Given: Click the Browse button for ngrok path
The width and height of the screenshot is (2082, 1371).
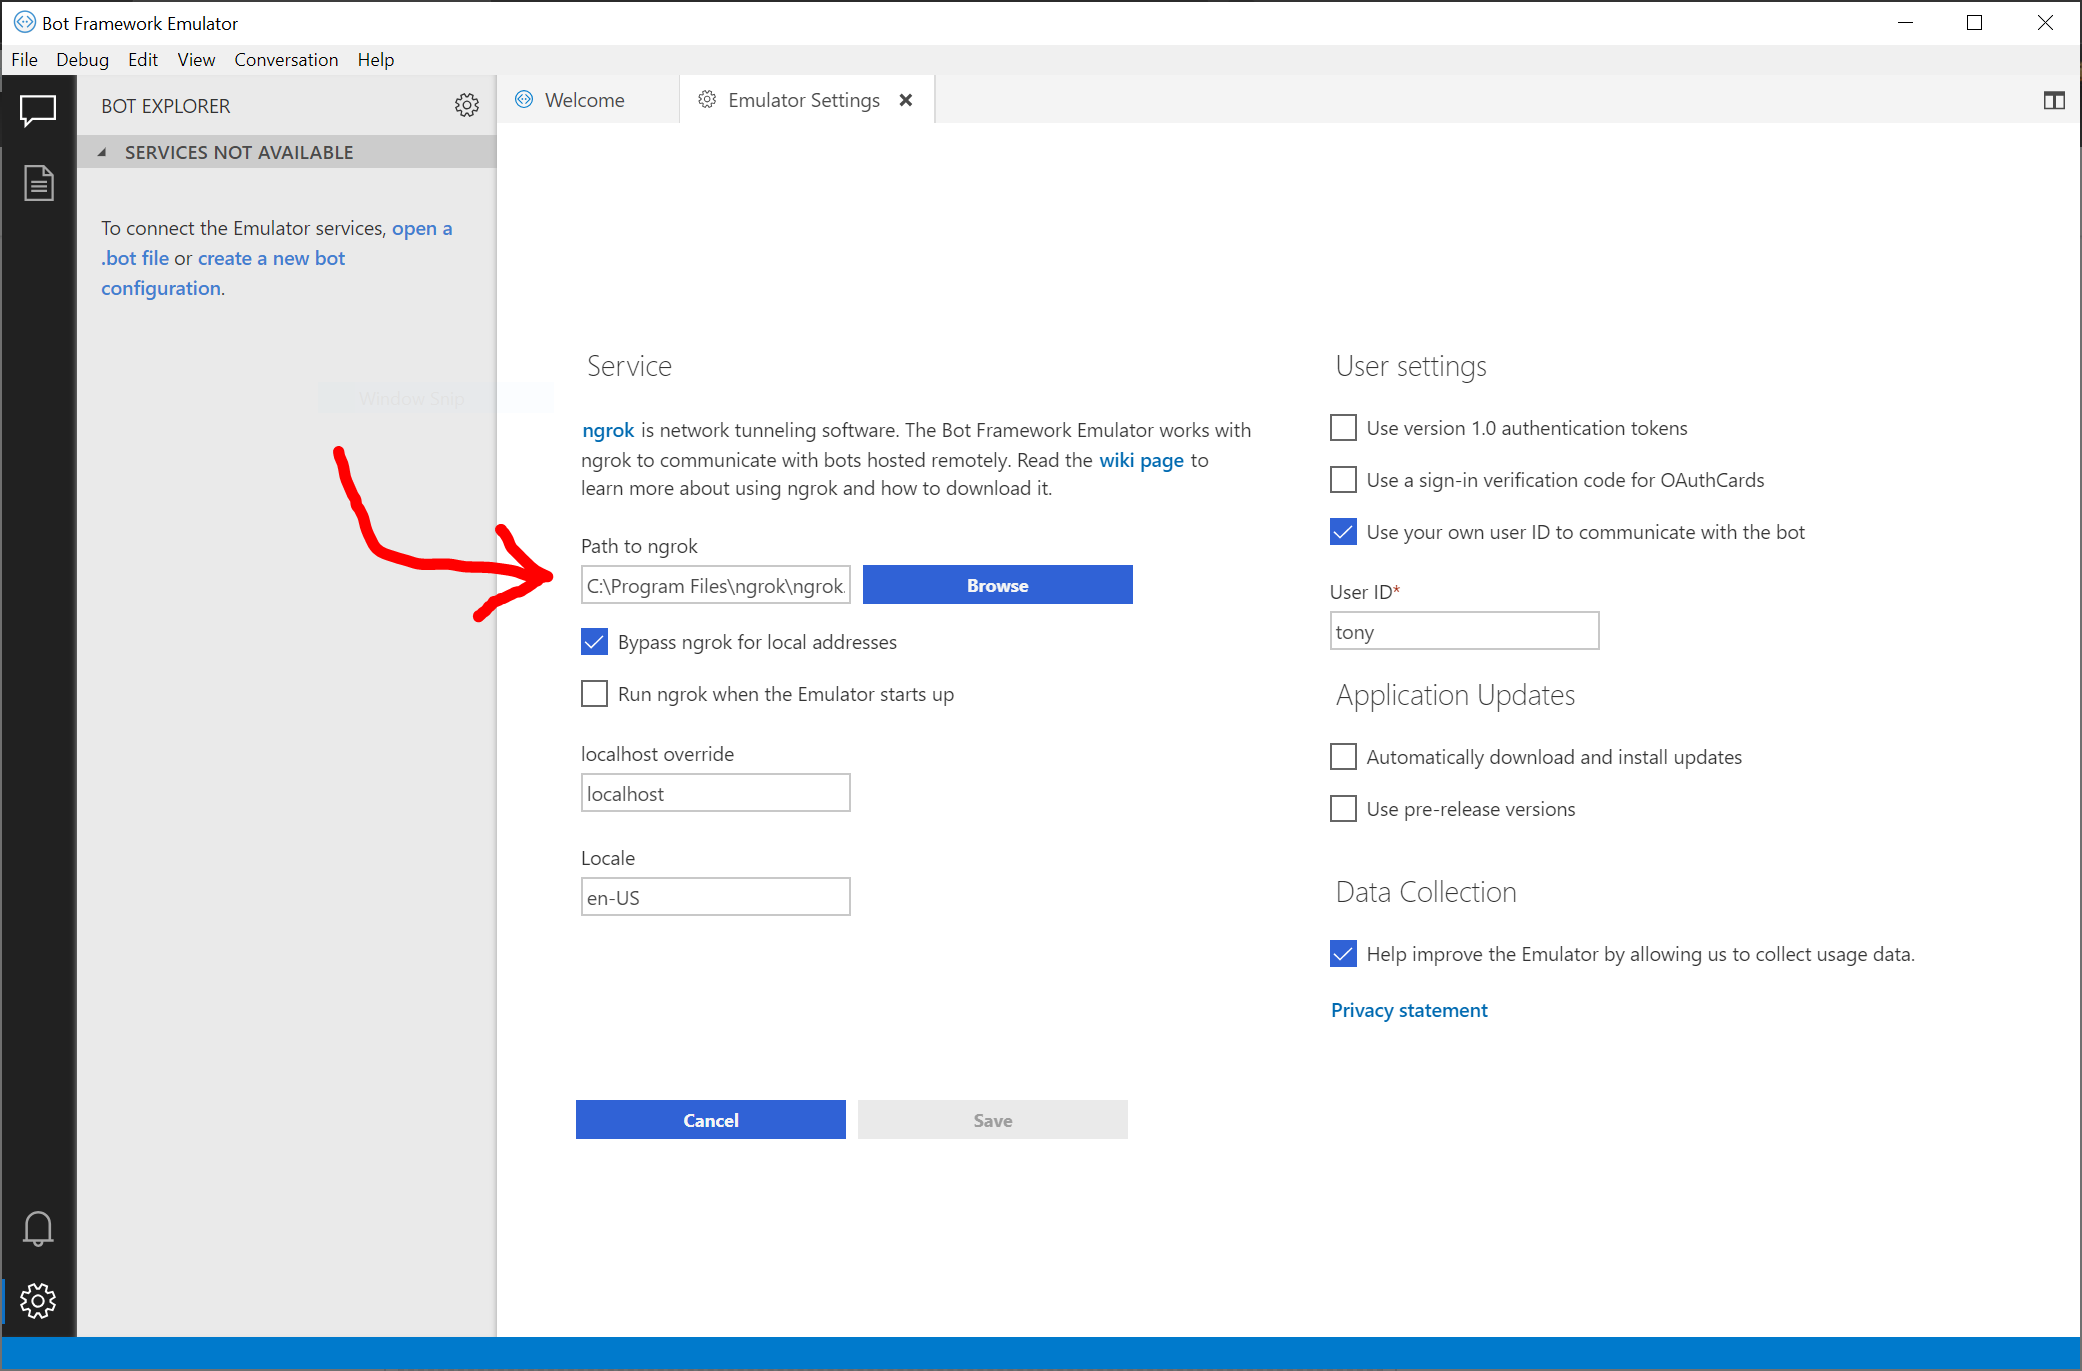Looking at the screenshot, I should tap(996, 584).
